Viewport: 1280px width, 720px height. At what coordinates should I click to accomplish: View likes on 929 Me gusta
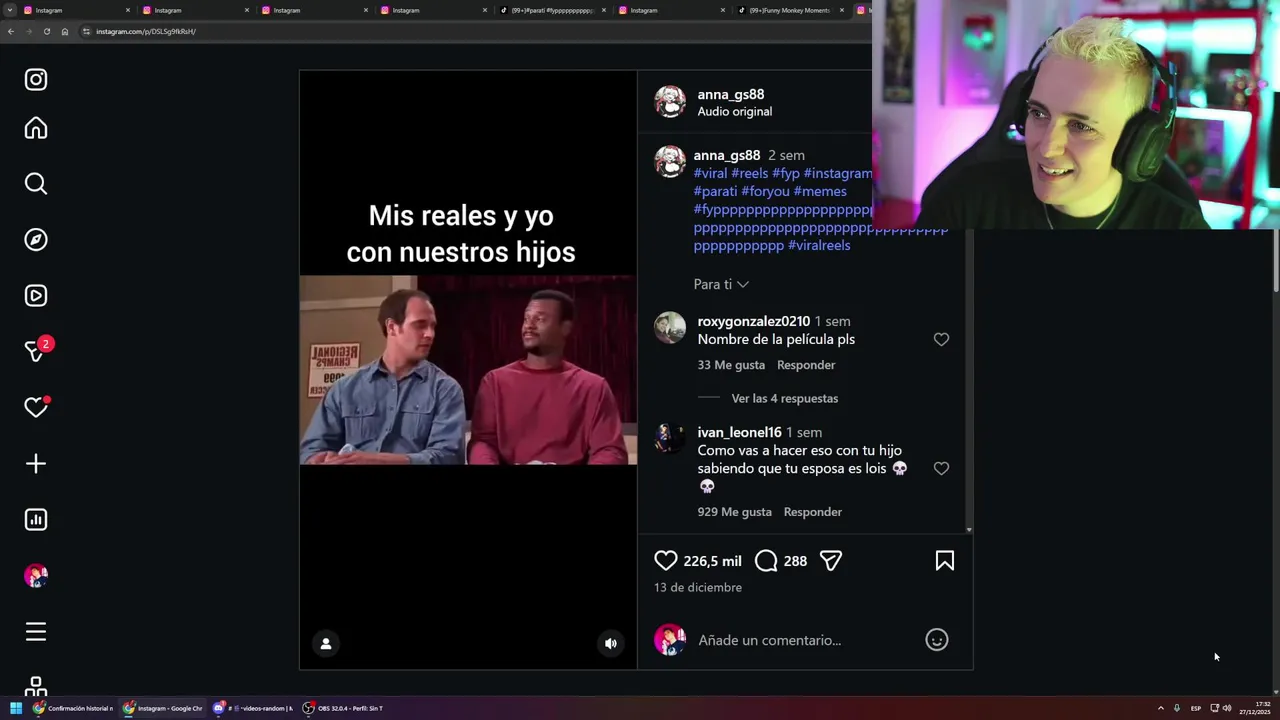735,512
